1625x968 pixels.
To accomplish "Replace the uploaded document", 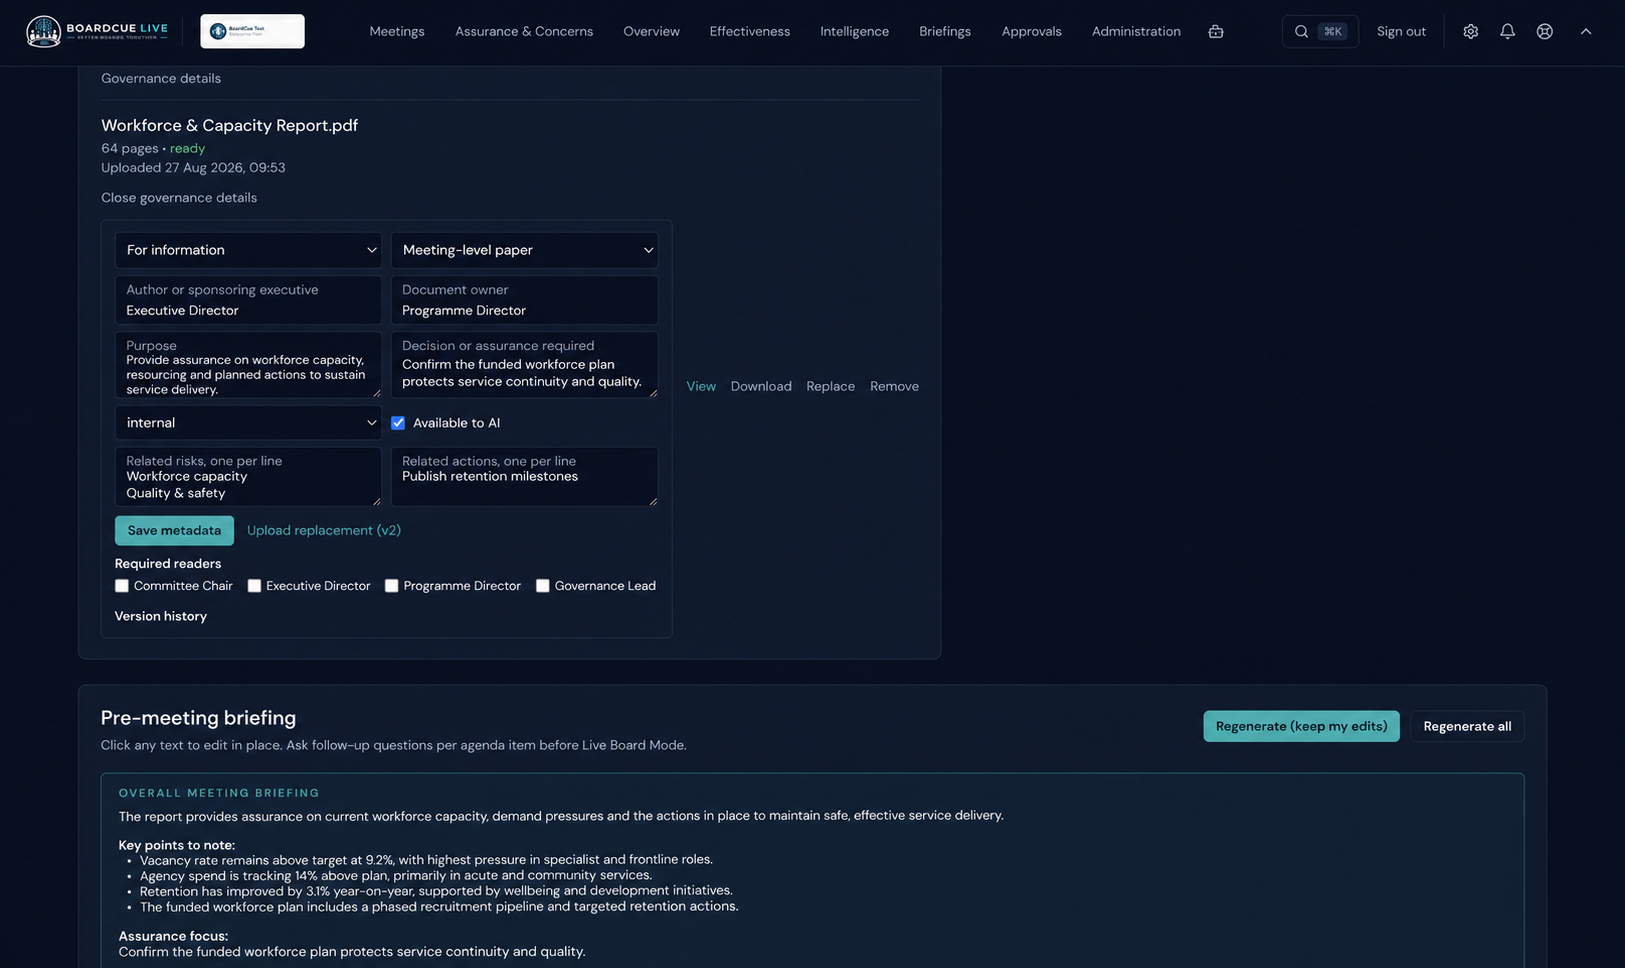I will (831, 386).
